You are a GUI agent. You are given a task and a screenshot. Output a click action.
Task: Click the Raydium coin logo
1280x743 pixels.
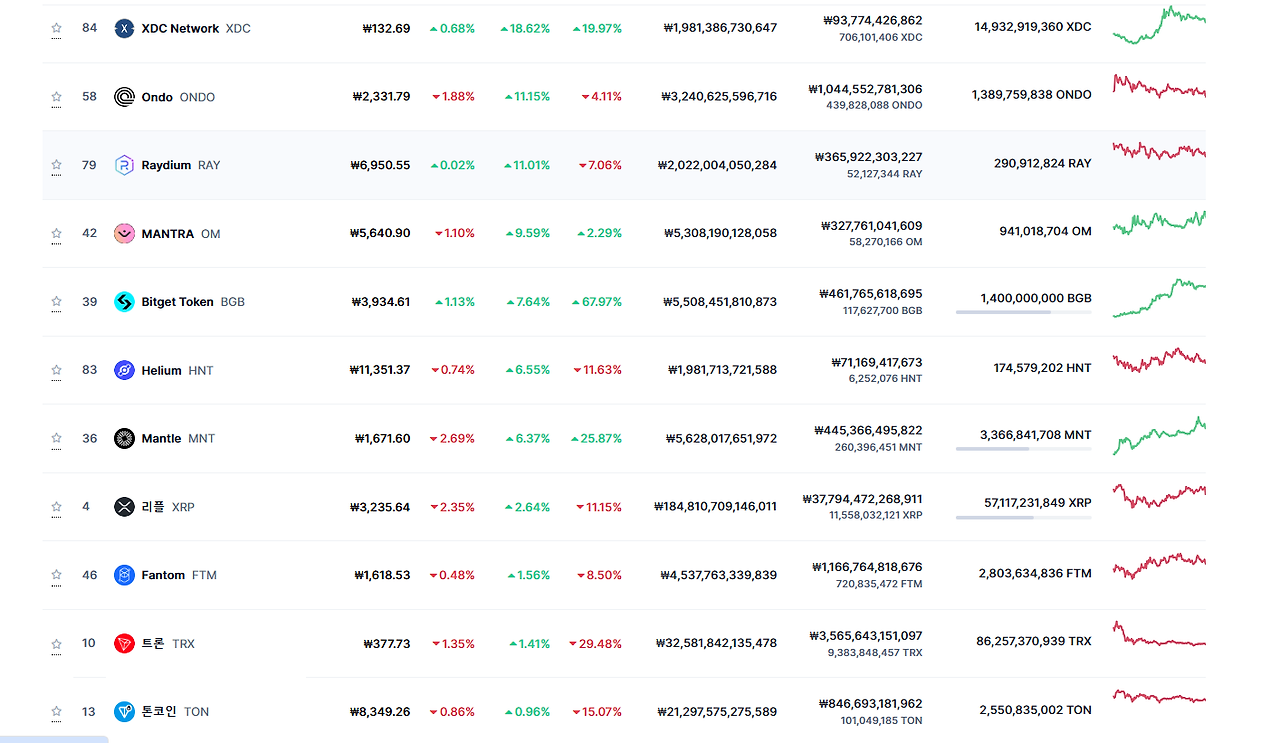pos(124,165)
